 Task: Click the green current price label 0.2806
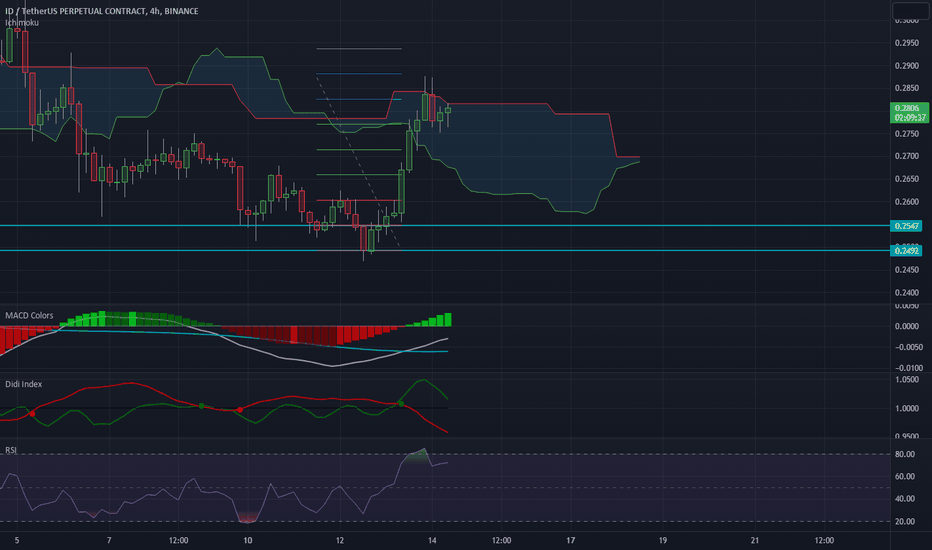pyautogui.click(x=909, y=112)
